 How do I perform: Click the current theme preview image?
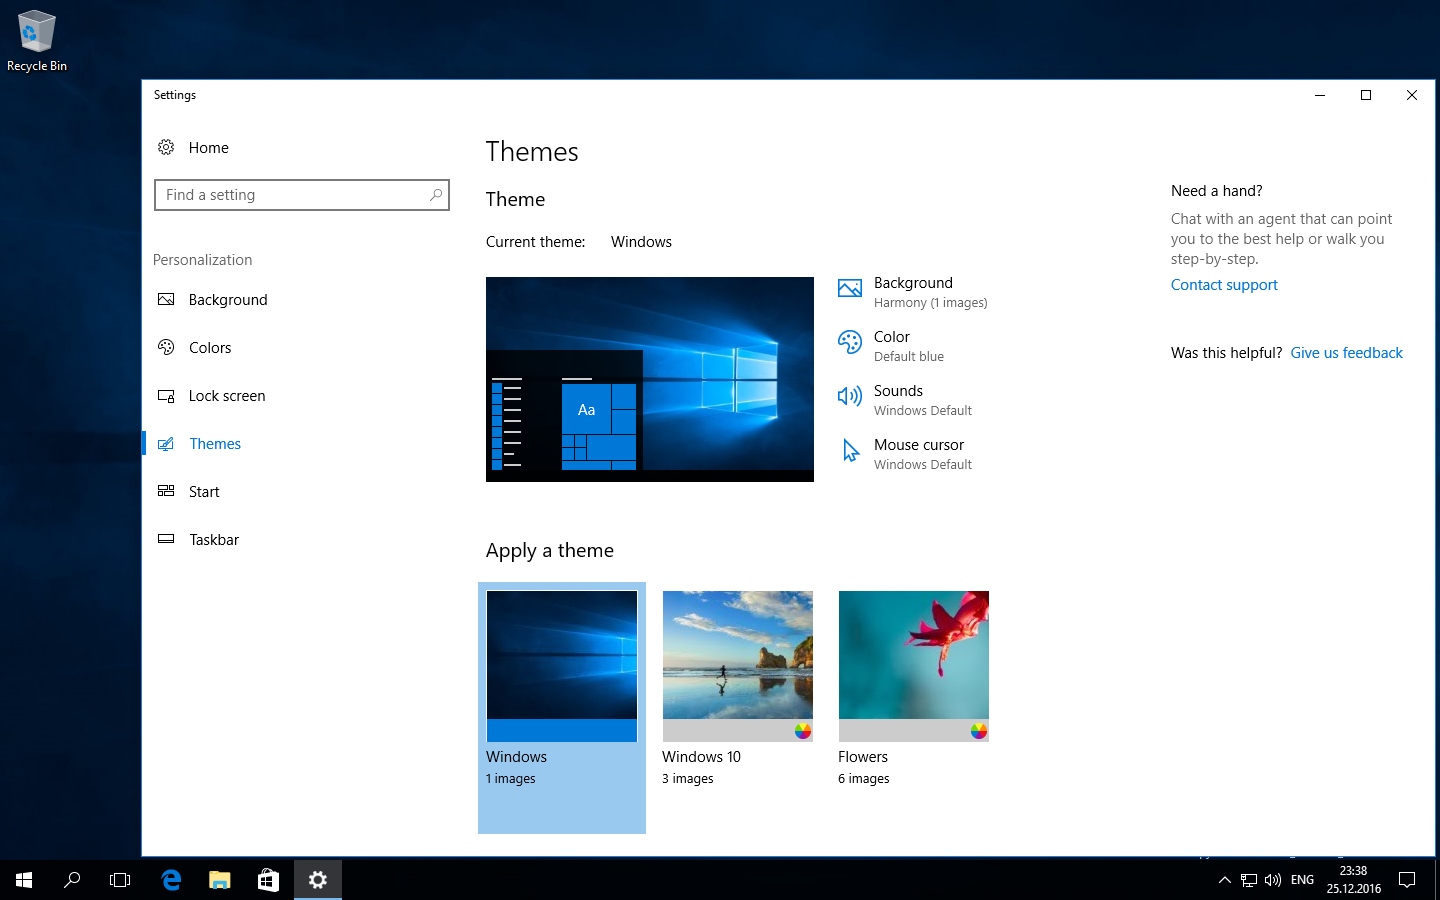(x=650, y=379)
